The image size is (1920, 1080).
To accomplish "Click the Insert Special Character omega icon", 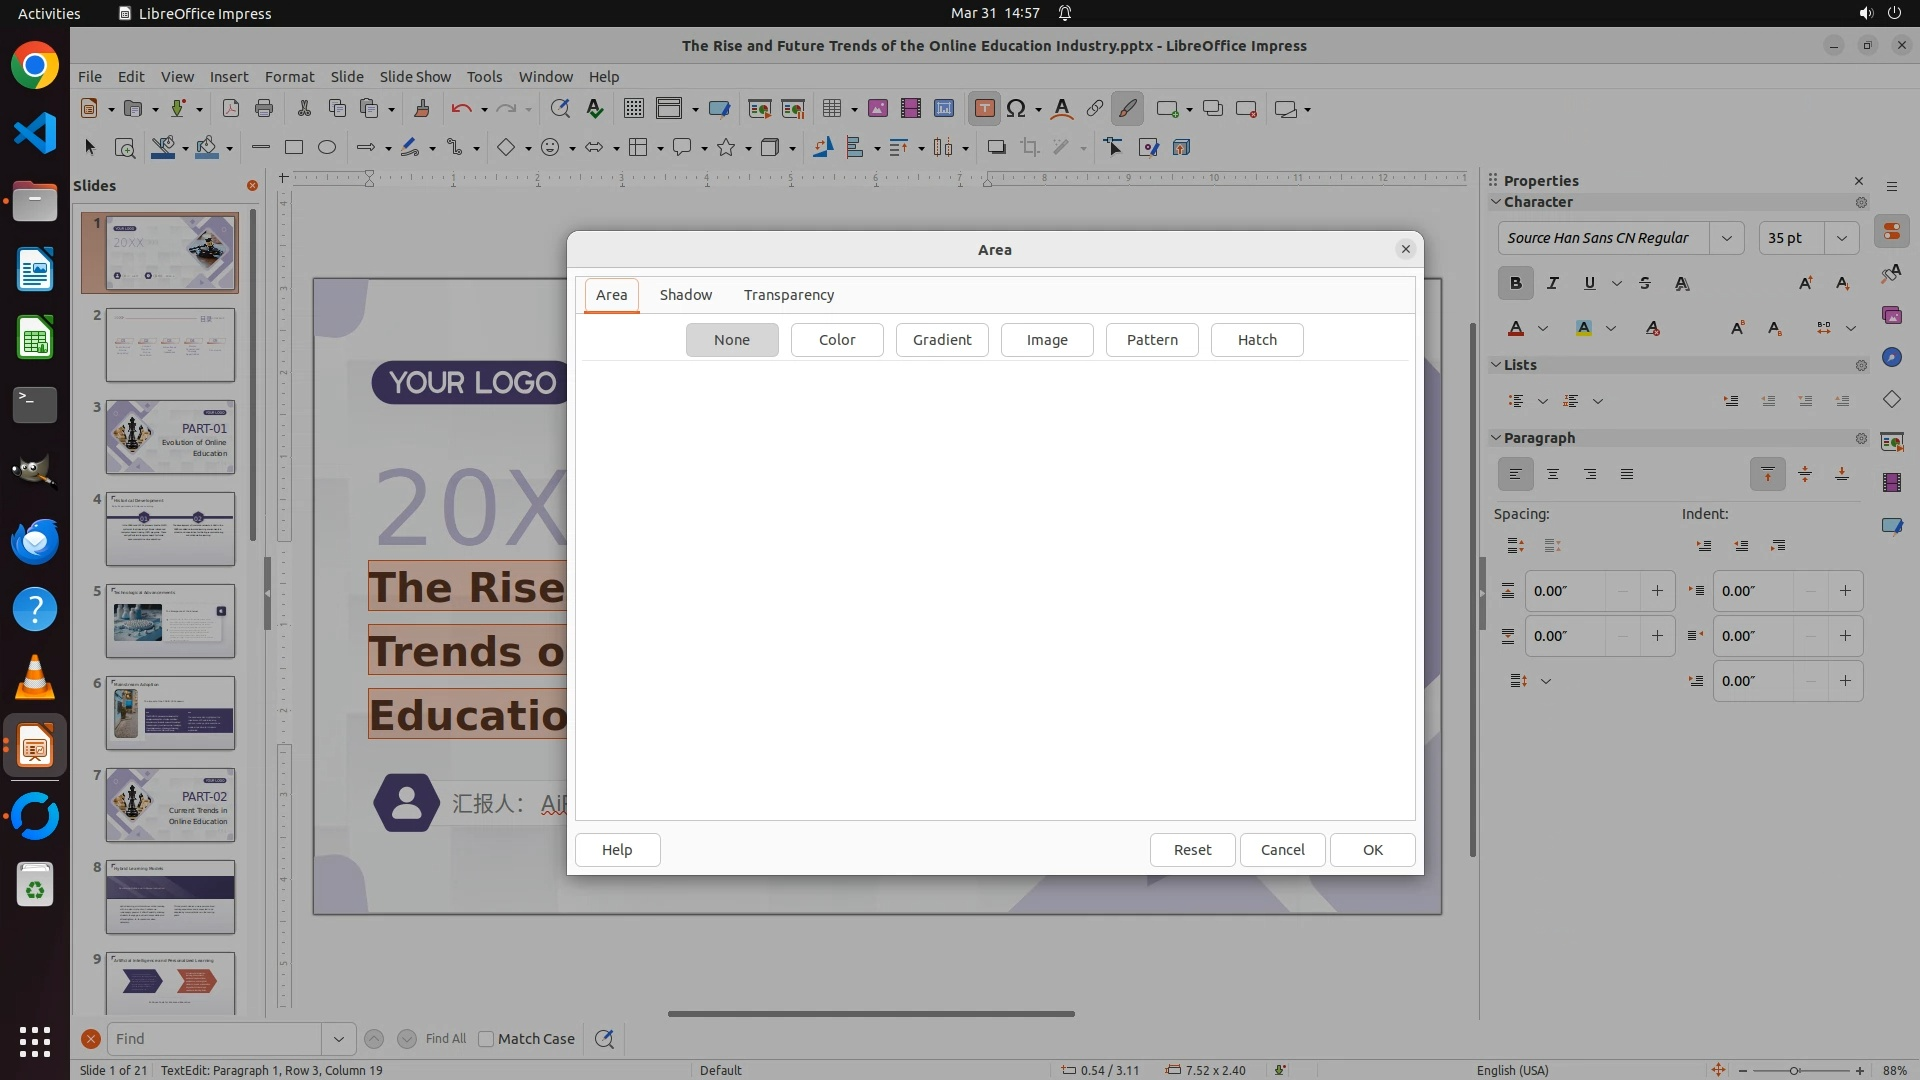I will 1016,109.
